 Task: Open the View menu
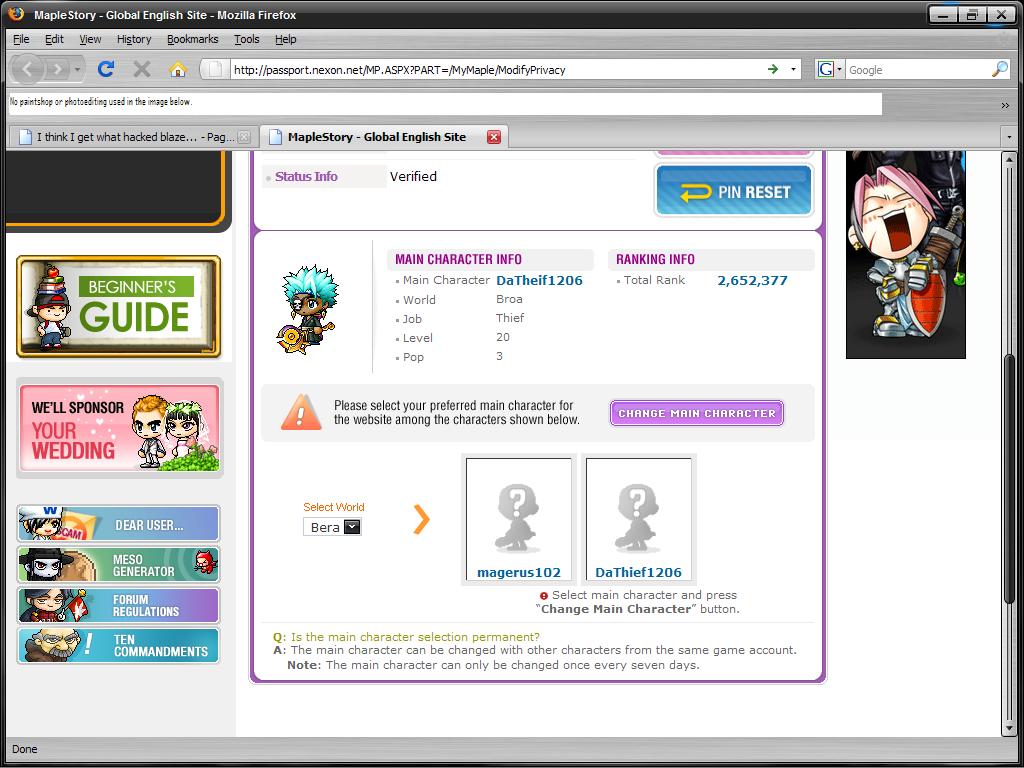click(90, 39)
